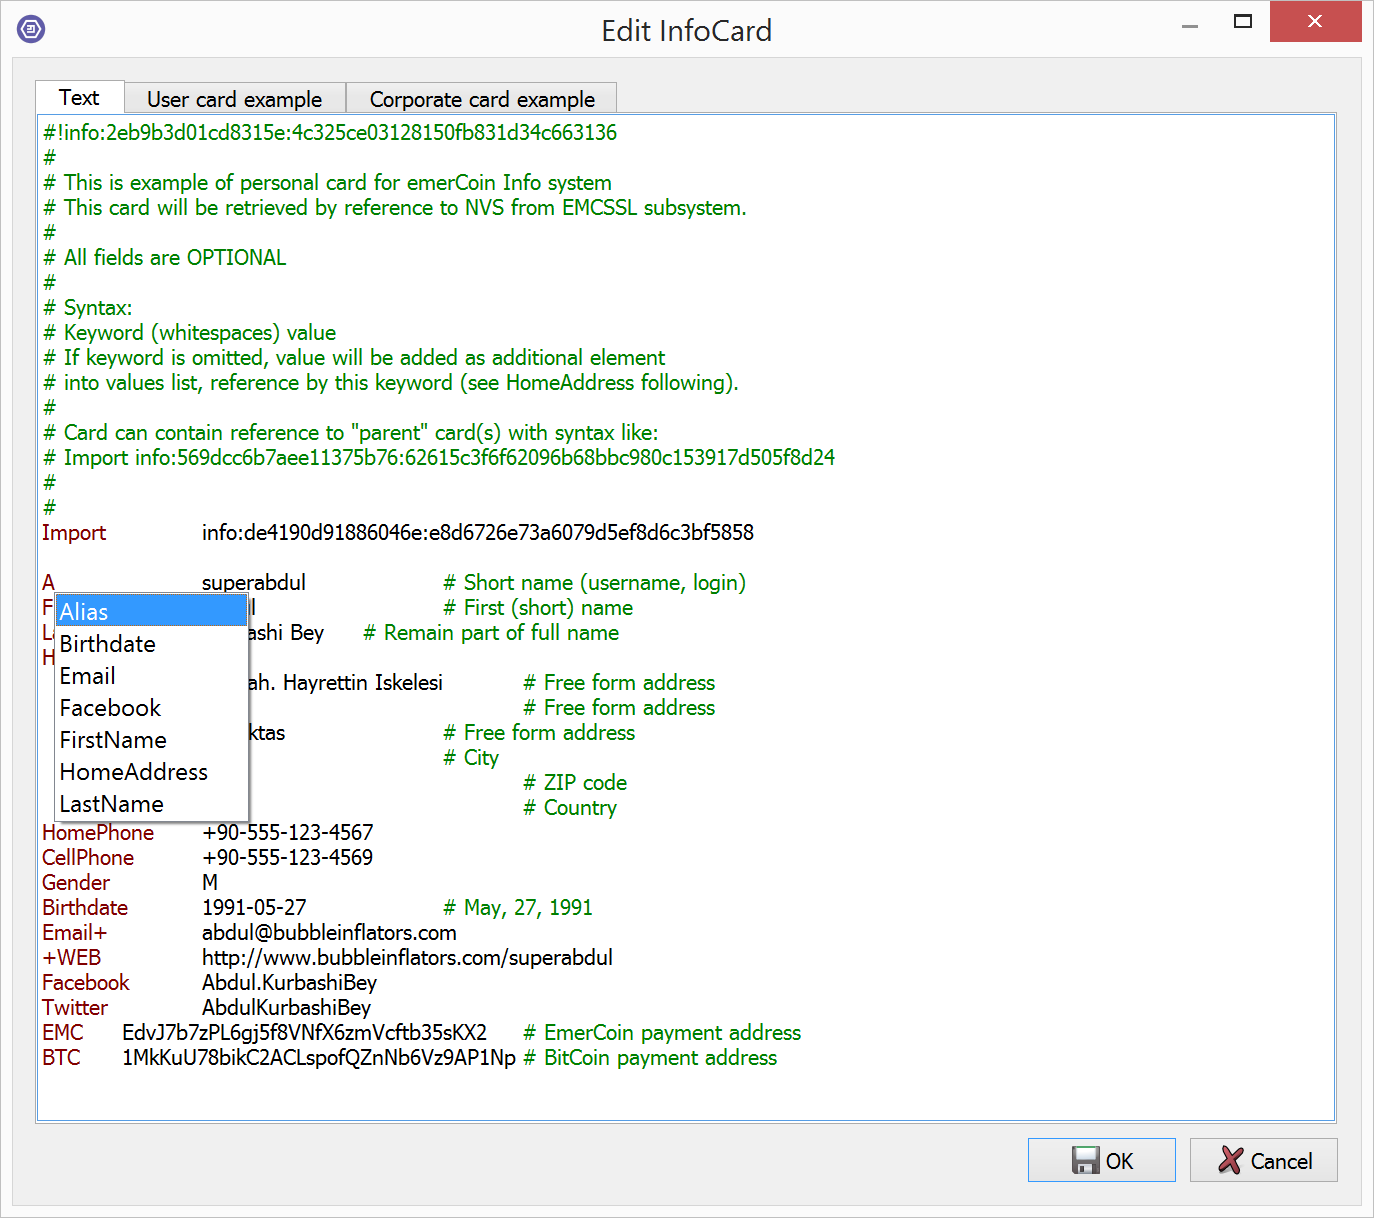Click the EmerCoin app icon in title bar
The image size is (1374, 1218).
[x=31, y=29]
